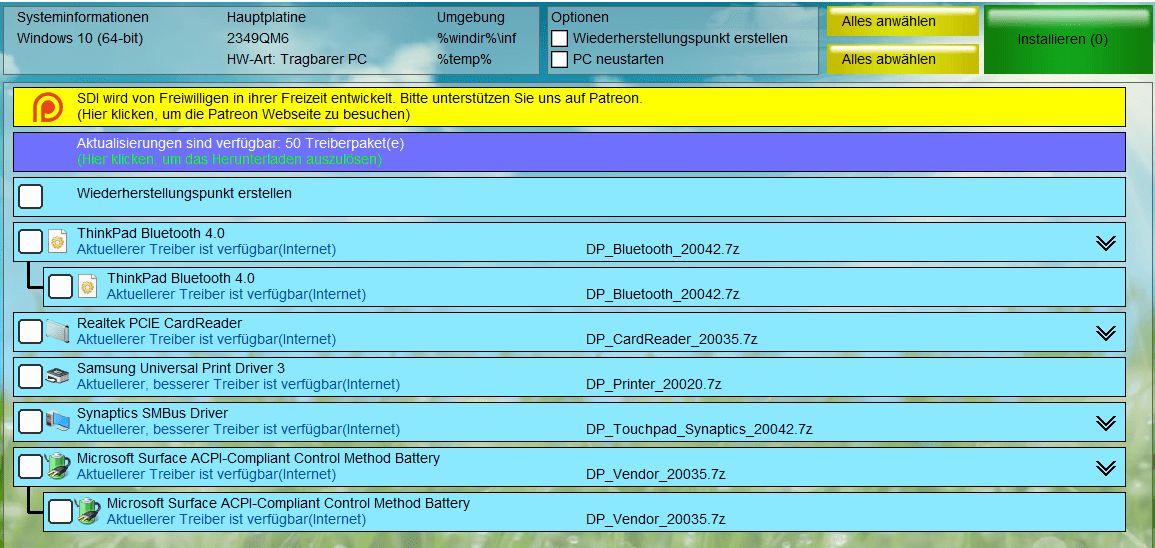This screenshot has height=548, width=1155.
Task: Click the Optionen heading
Action: pyautogui.click(x=578, y=17)
